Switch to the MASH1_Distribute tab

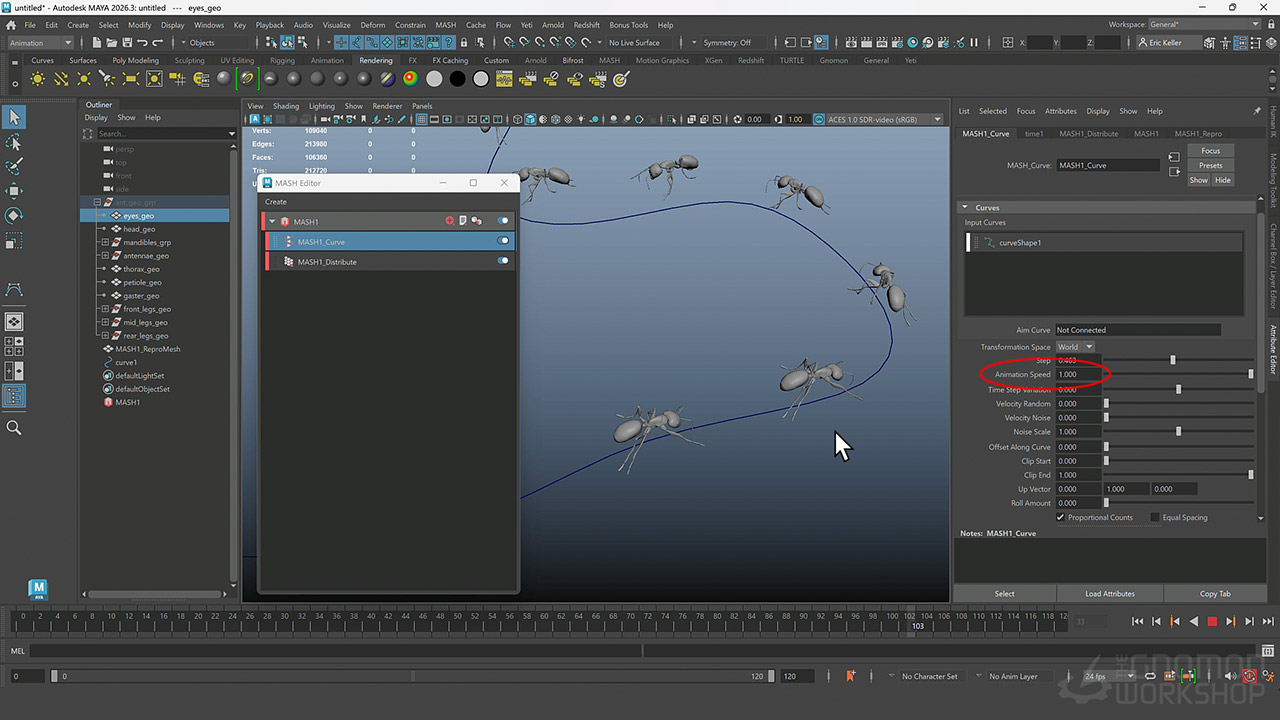point(1088,133)
